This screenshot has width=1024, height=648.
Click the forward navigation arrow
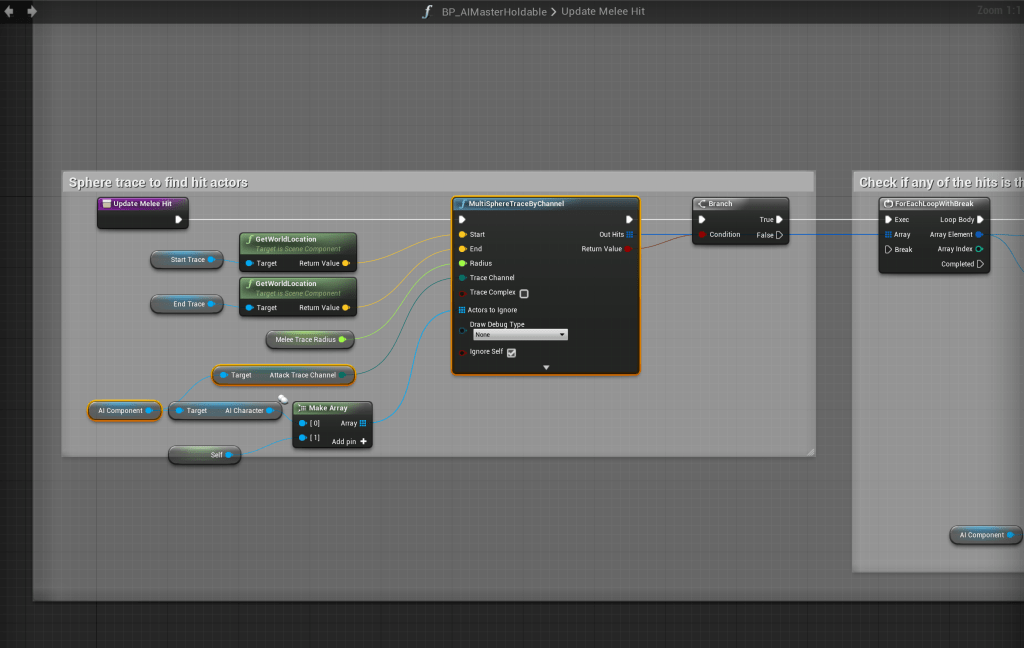[x=32, y=11]
